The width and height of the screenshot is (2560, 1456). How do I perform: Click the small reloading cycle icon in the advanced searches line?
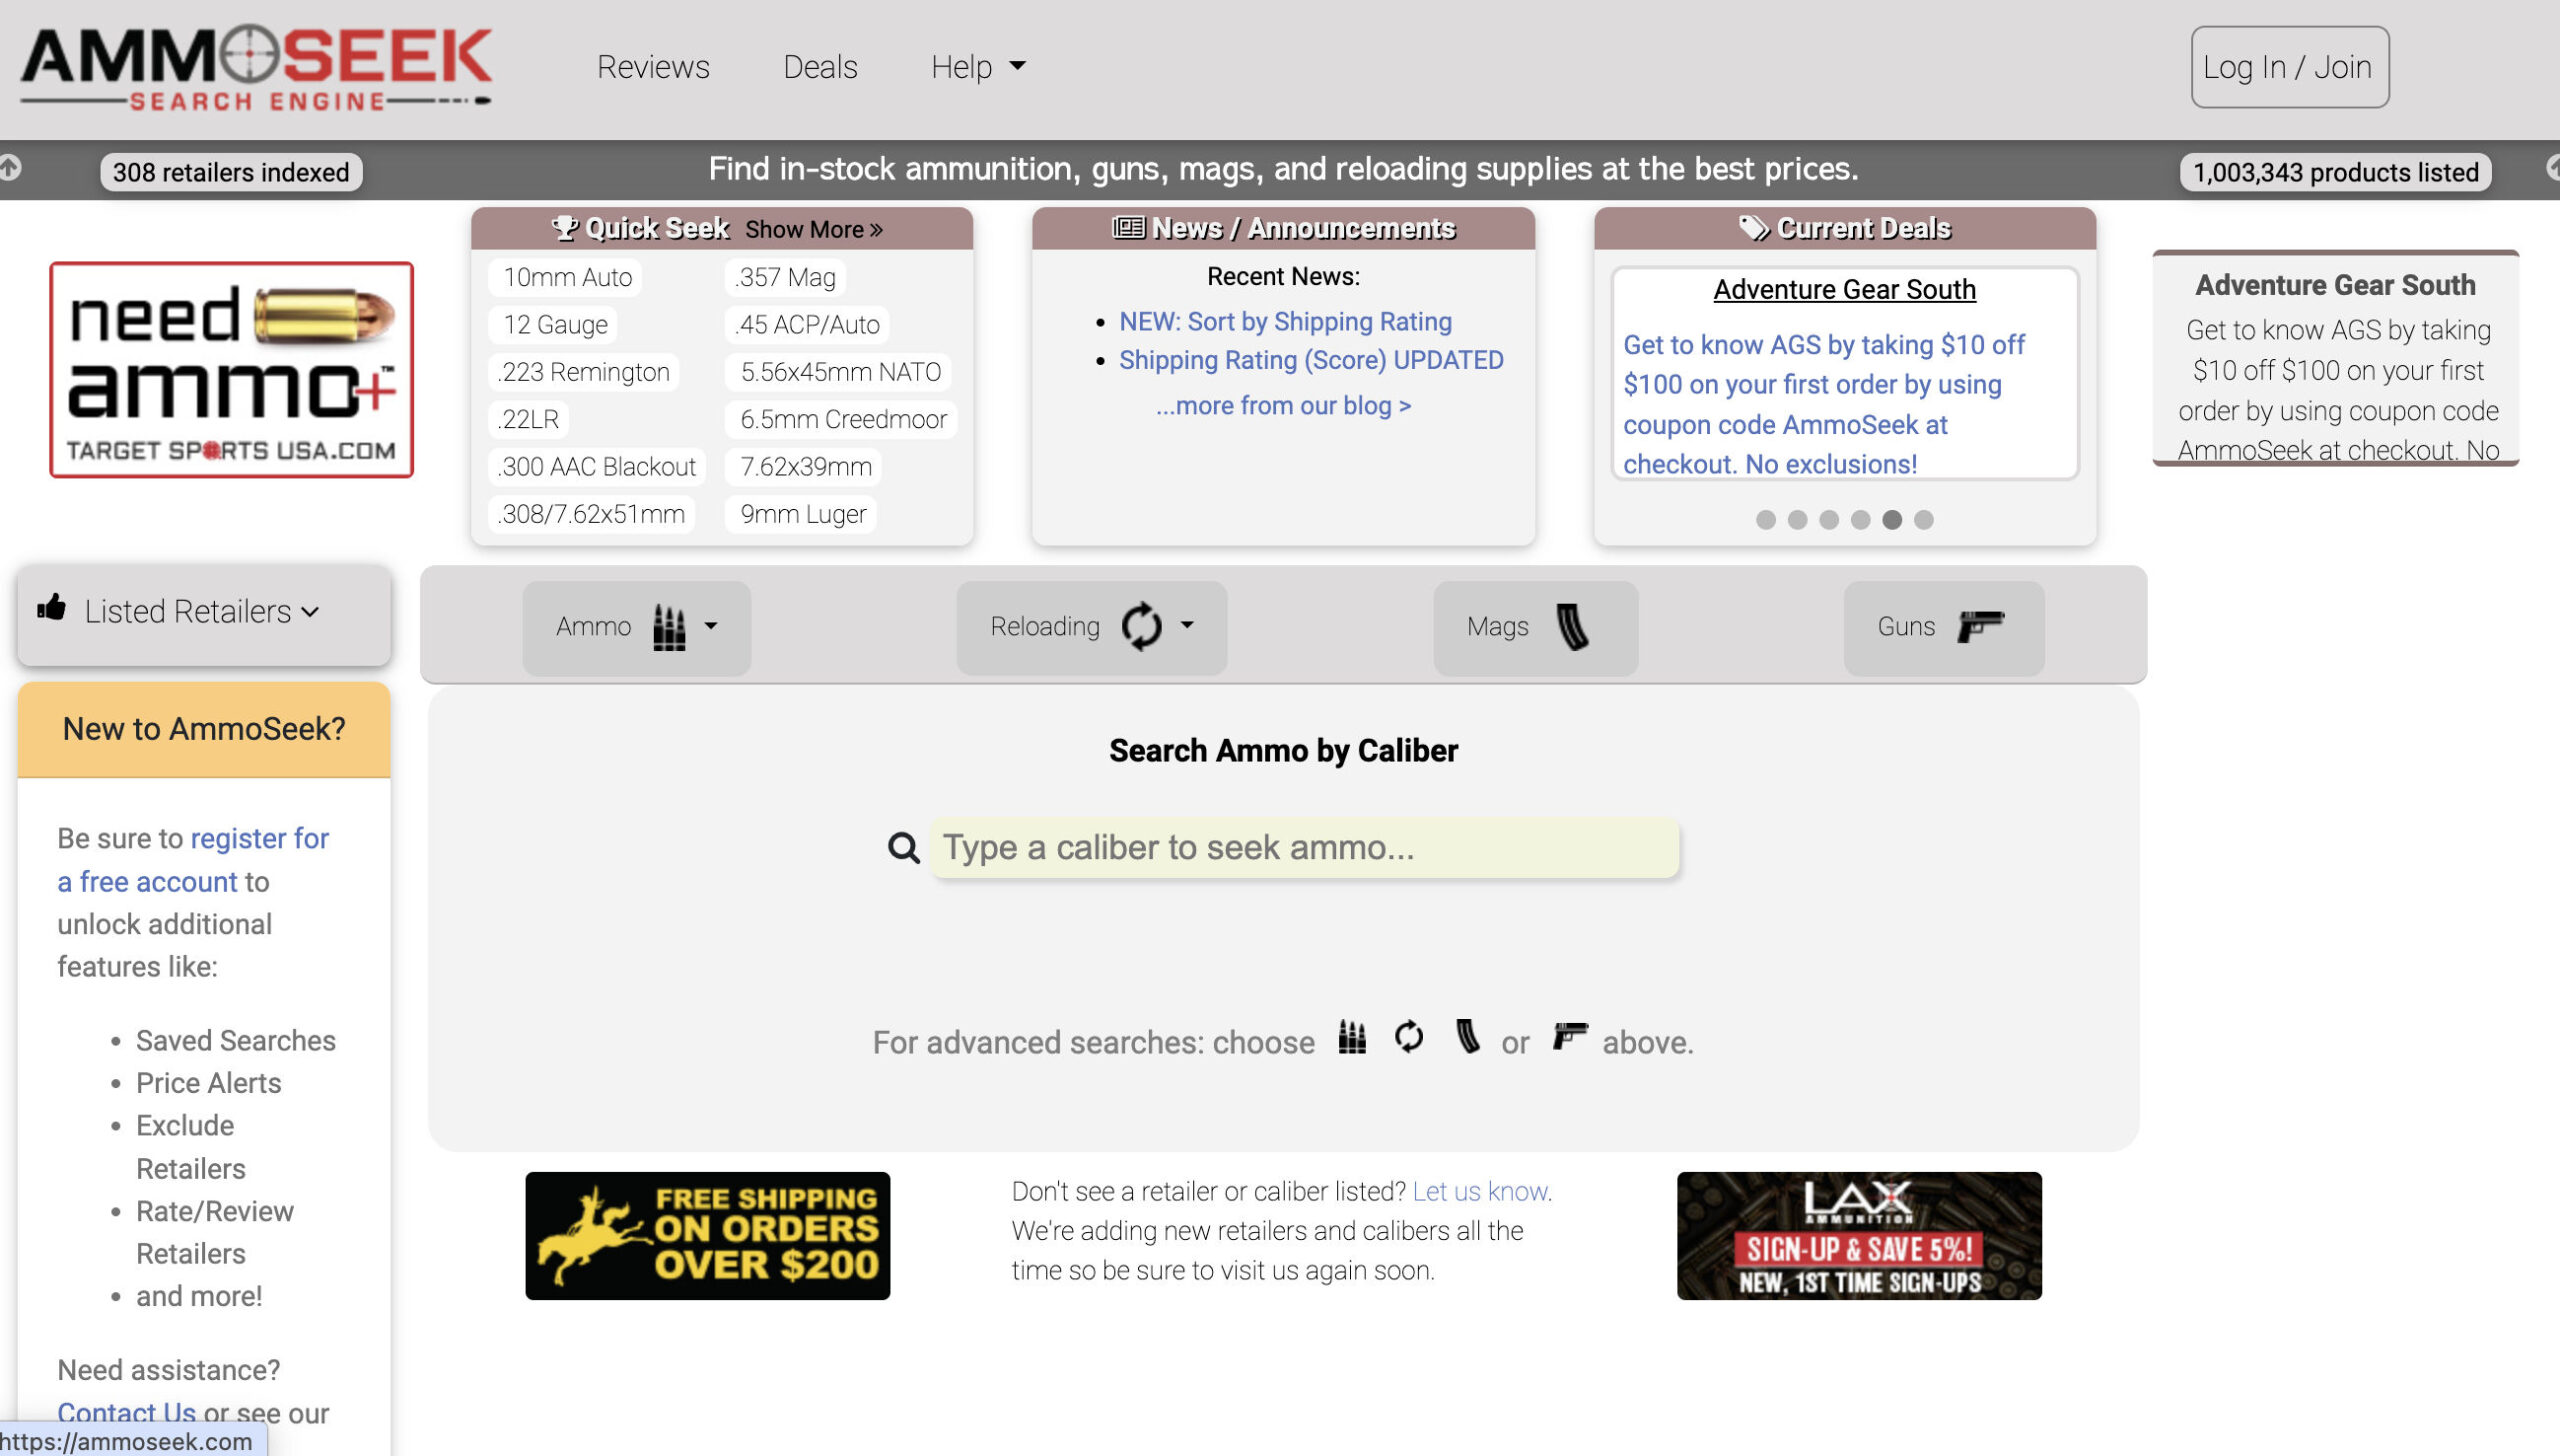[x=1409, y=1038]
